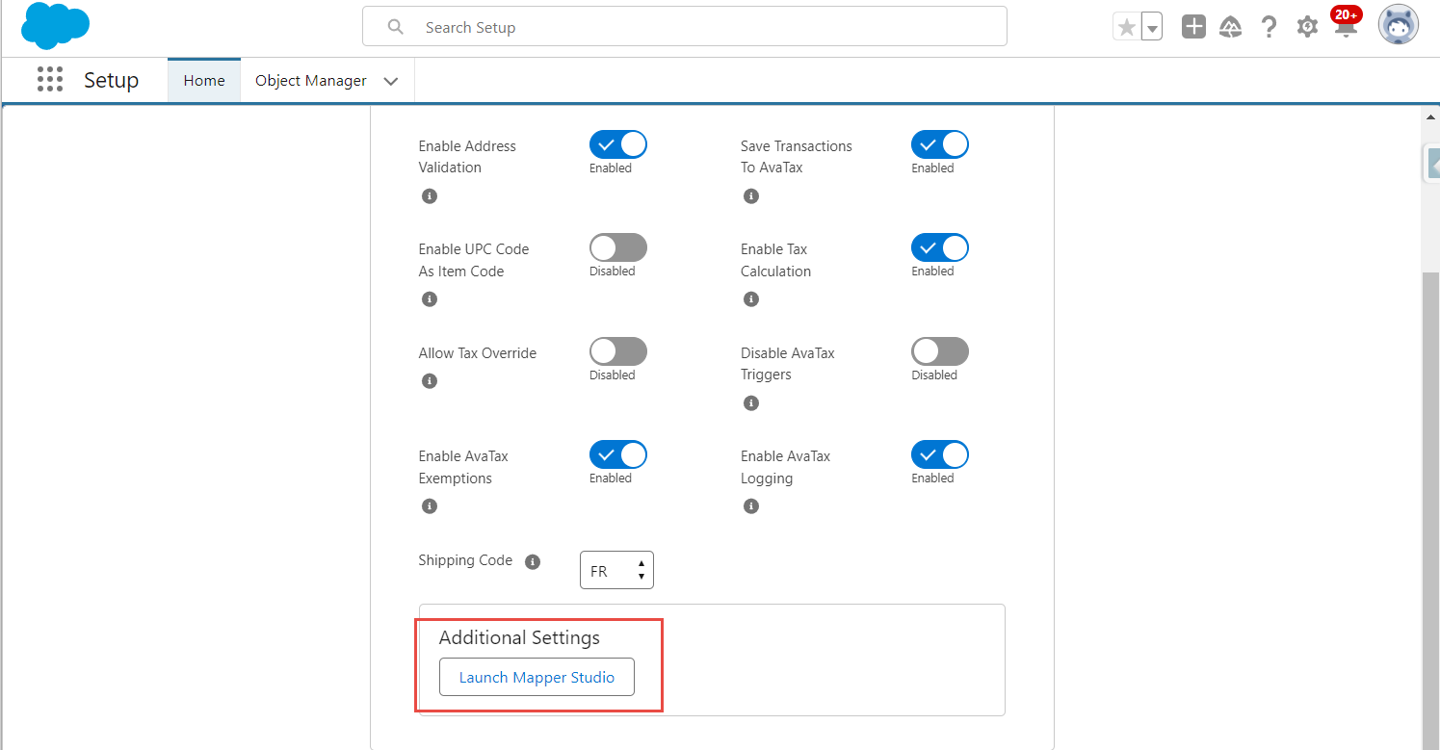This screenshot has width=1440, height=750.
Task: Click info icon under Enable UPC Code
Action: 430,299
